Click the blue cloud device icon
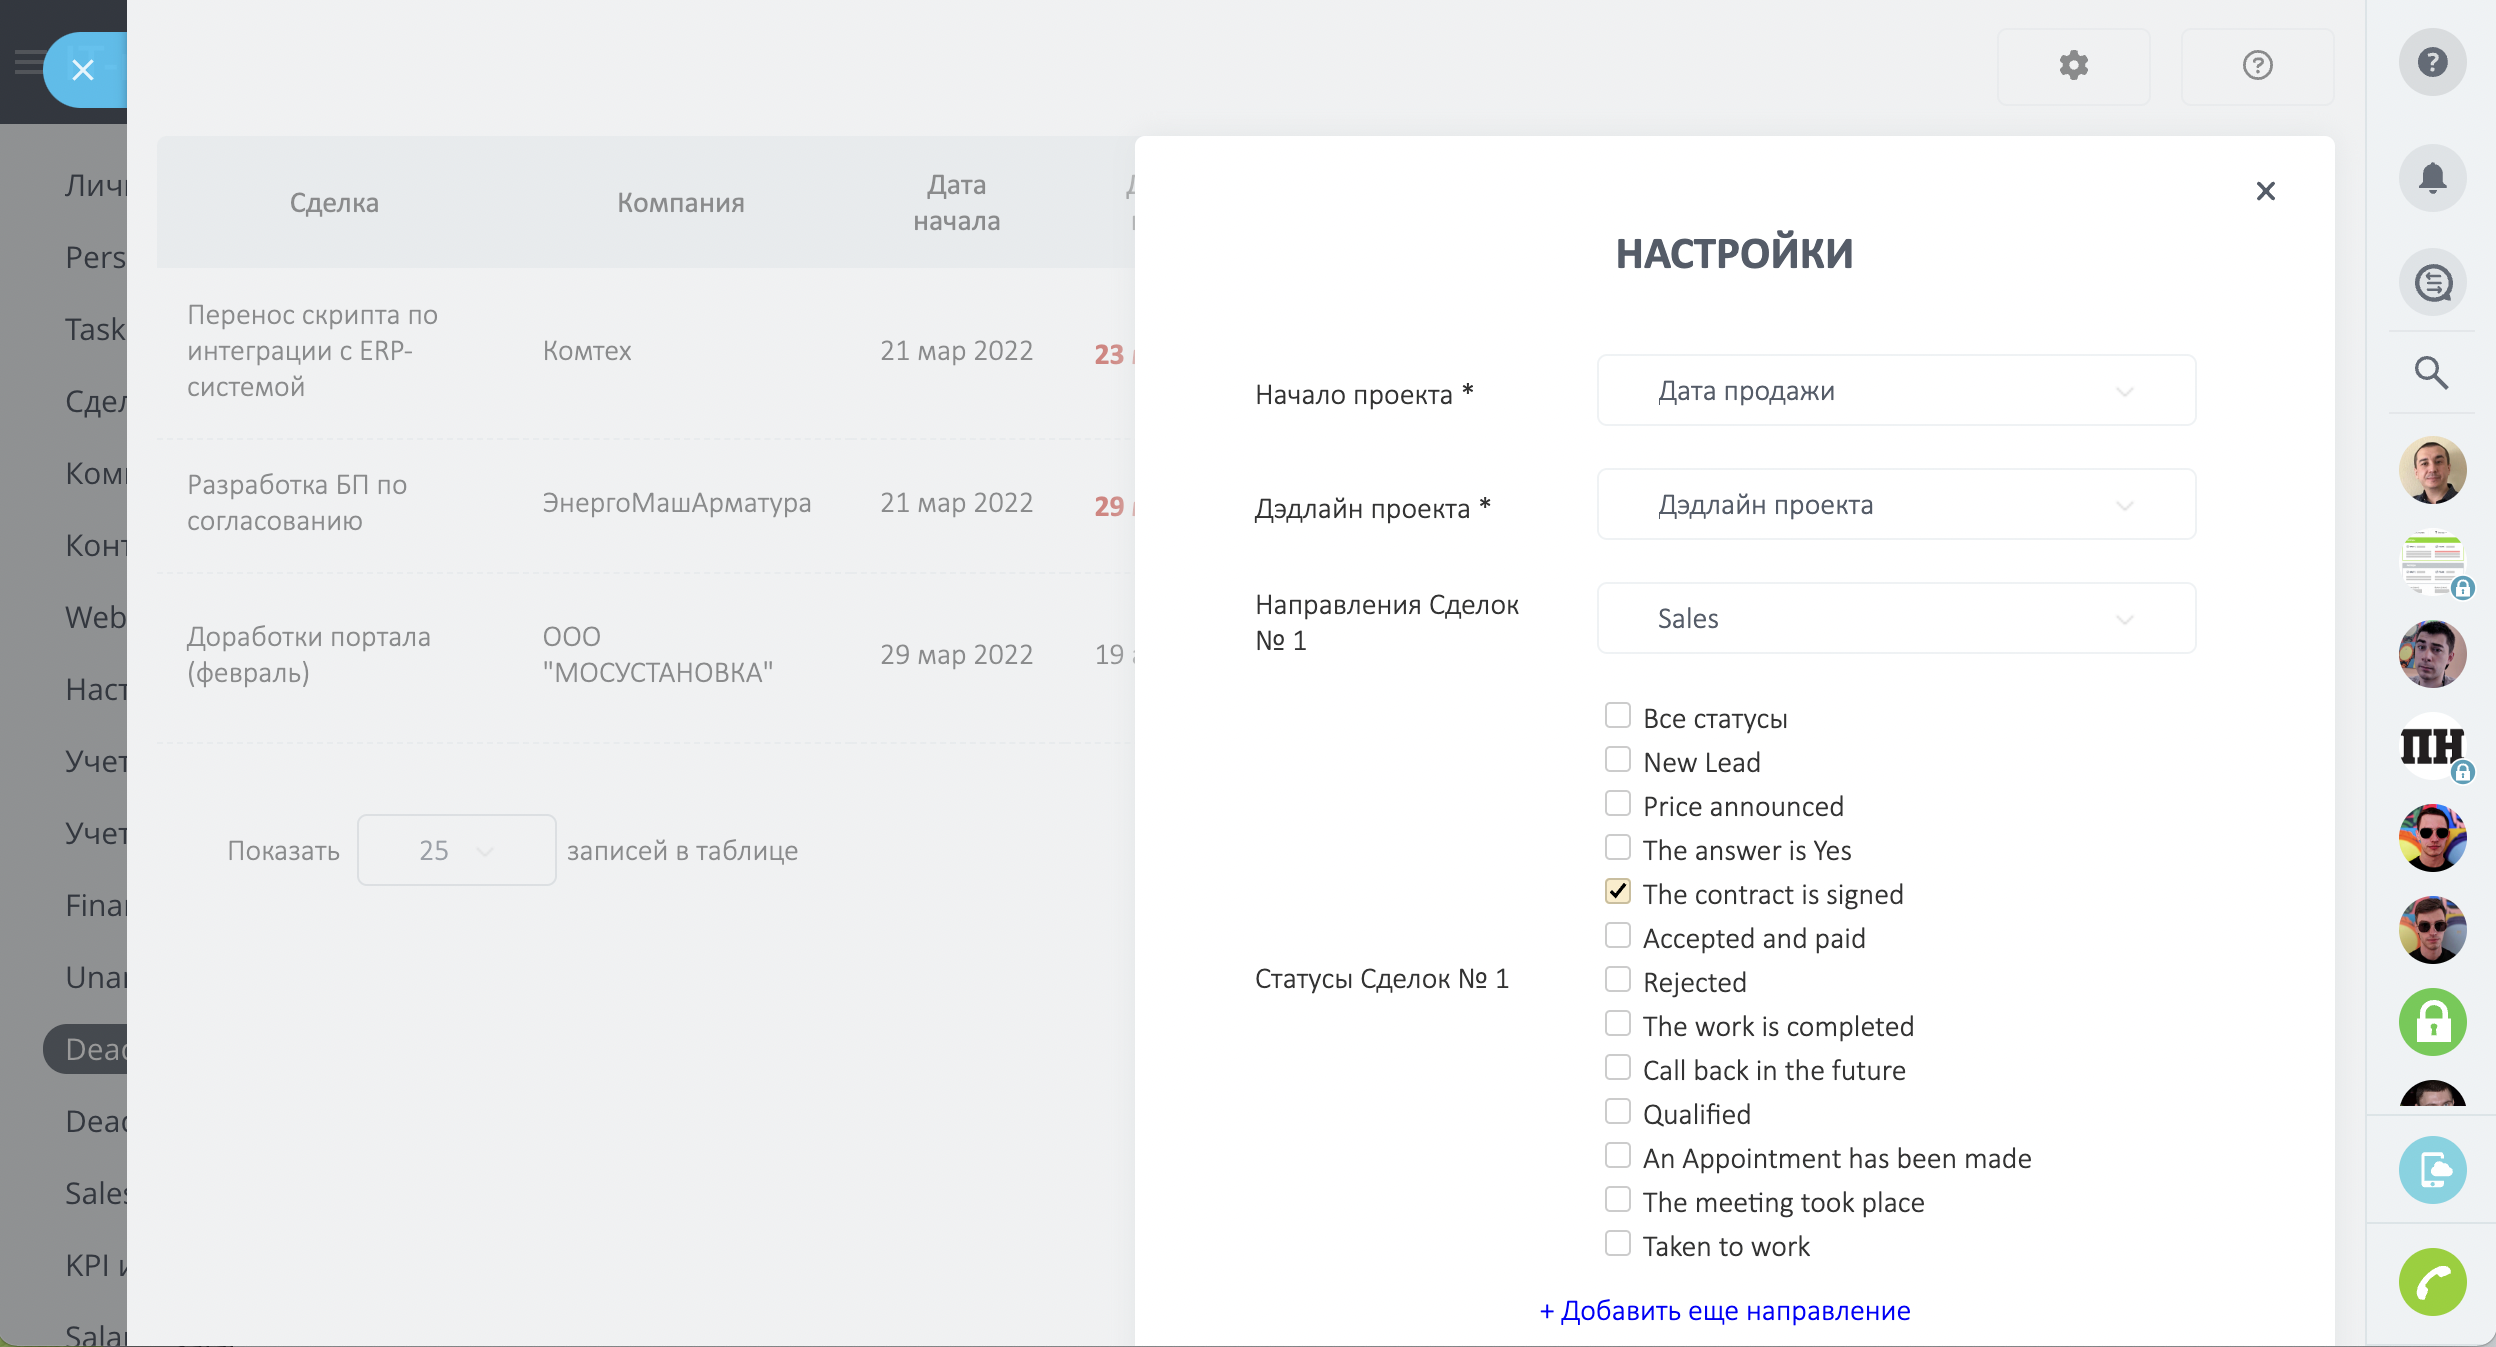2496x1347 pixels. click(x=2432, y=1169)
